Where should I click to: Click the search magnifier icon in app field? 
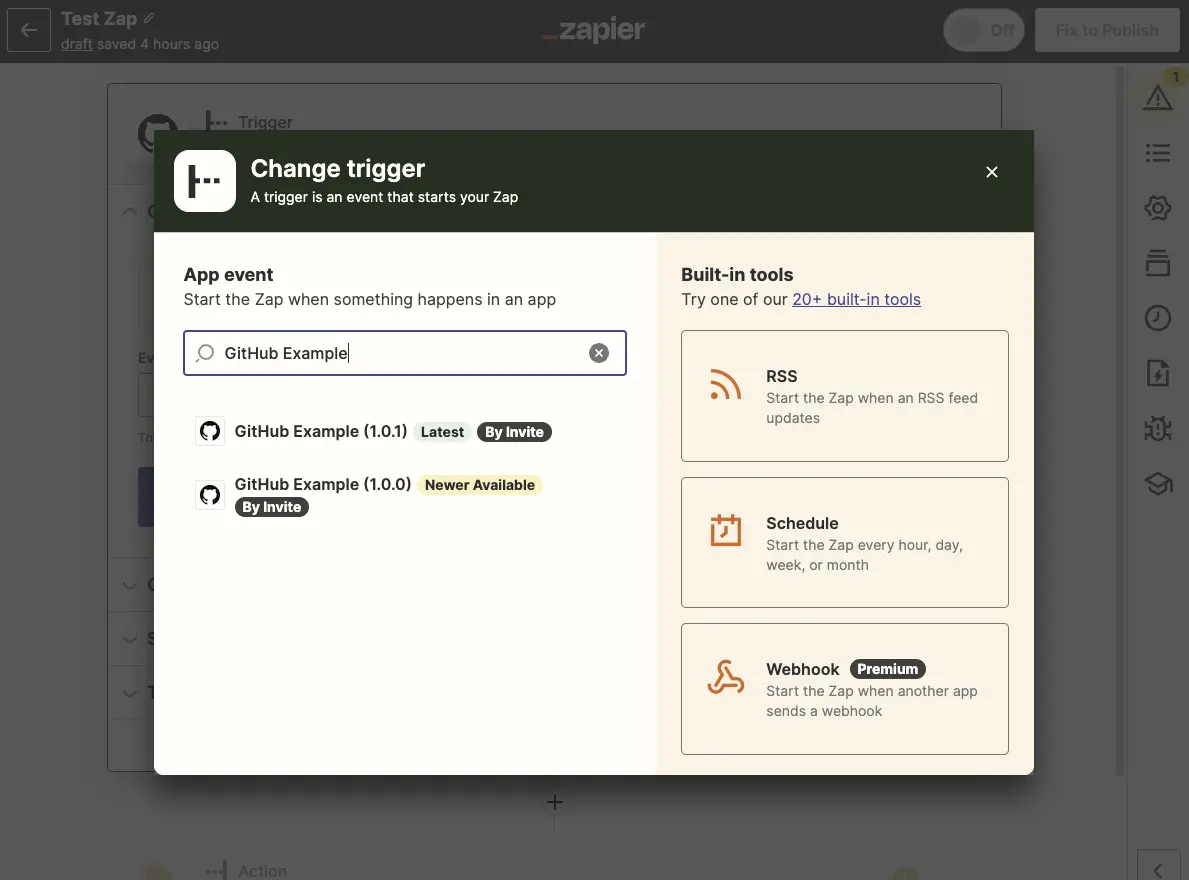click(205, 353)
